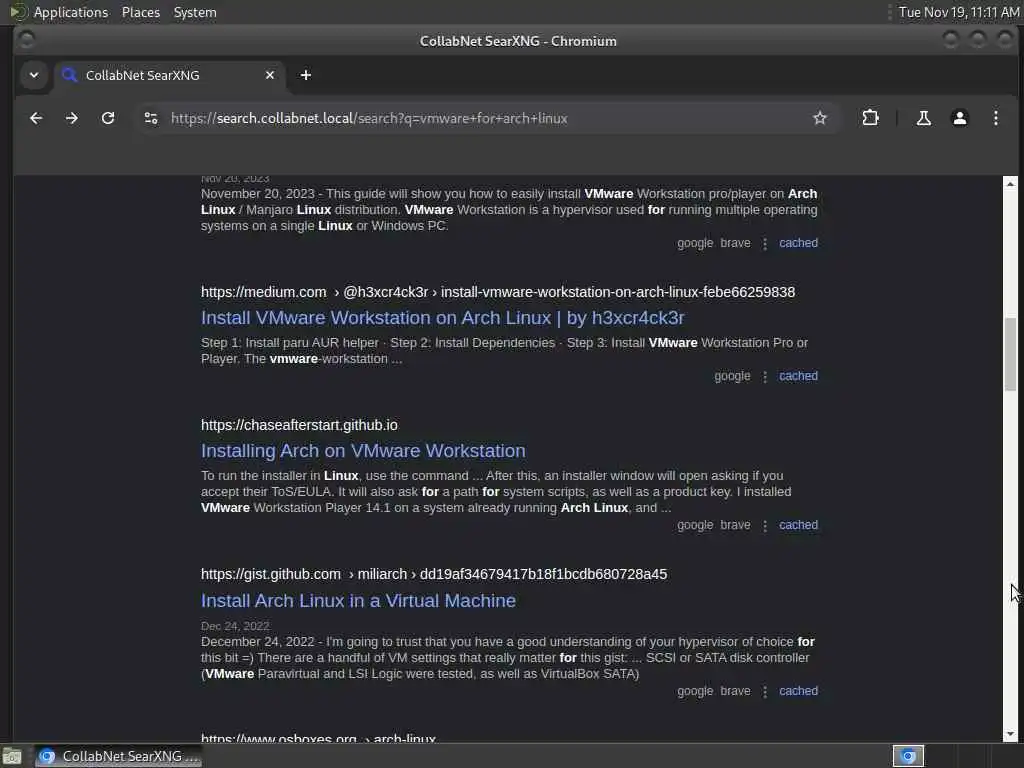This screenshot has width=1024, height=768.
Task: Go forward in browser history
Action: point(72,118)
